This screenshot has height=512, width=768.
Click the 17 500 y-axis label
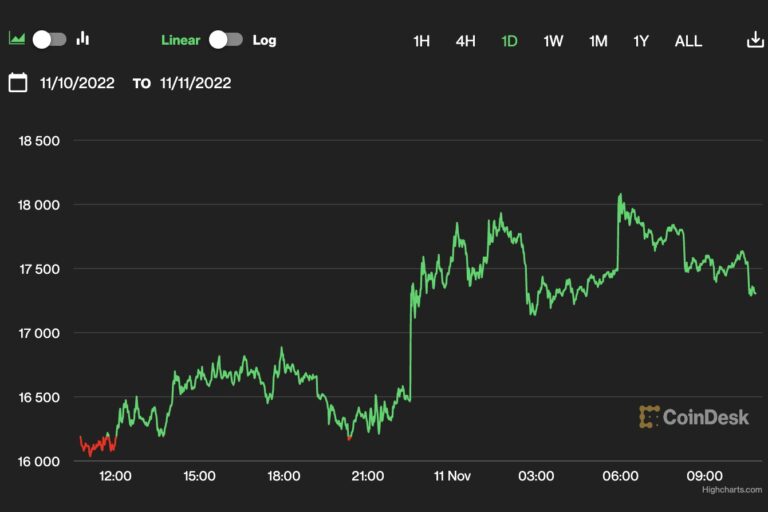[39, 269]
